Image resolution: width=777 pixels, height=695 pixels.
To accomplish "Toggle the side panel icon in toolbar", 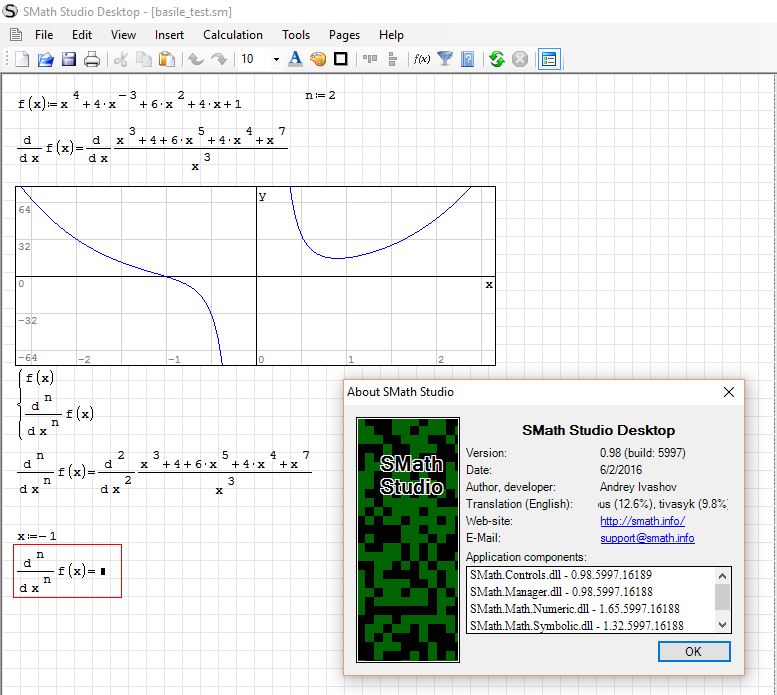I will pyautogui.click(x=548, y=59).
